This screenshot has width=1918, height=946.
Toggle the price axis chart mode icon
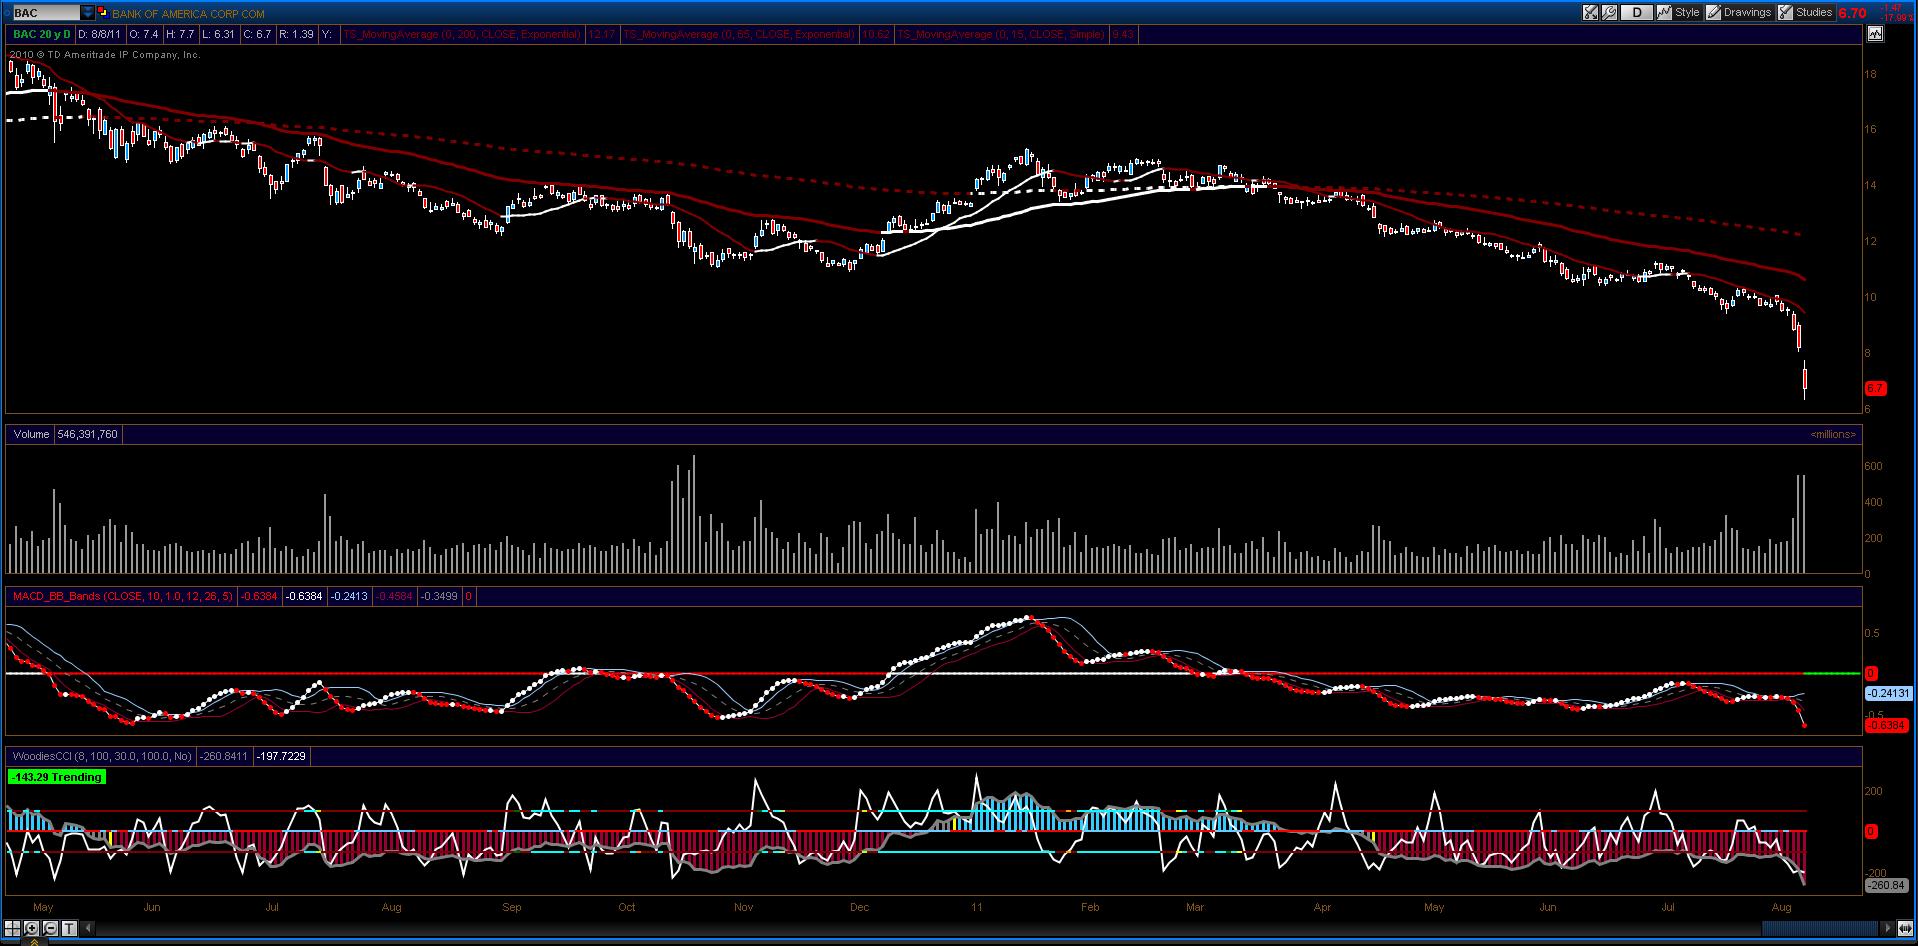pyautogui.click(x=1874, y=33)
